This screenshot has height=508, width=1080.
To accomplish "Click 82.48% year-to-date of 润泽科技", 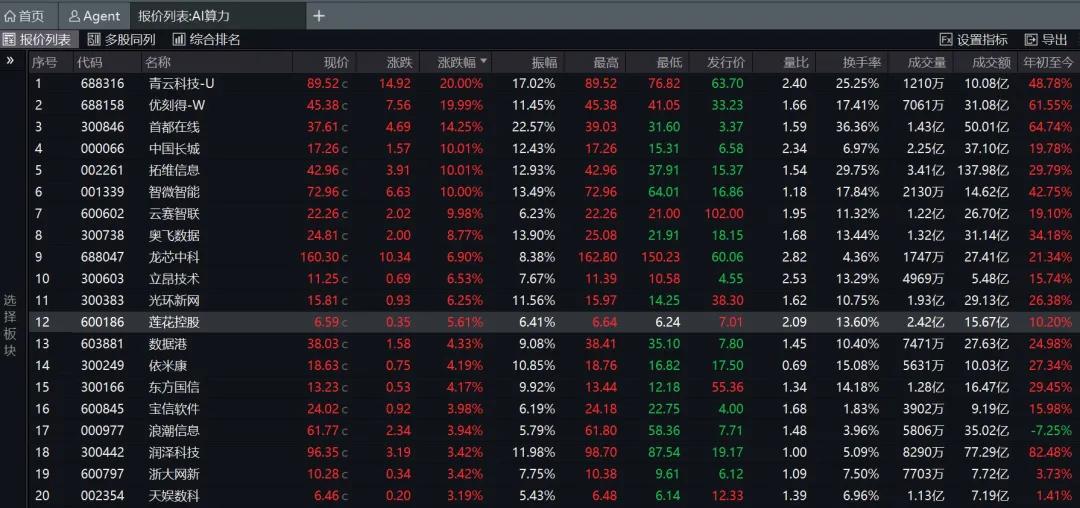I will (1050, 452).
